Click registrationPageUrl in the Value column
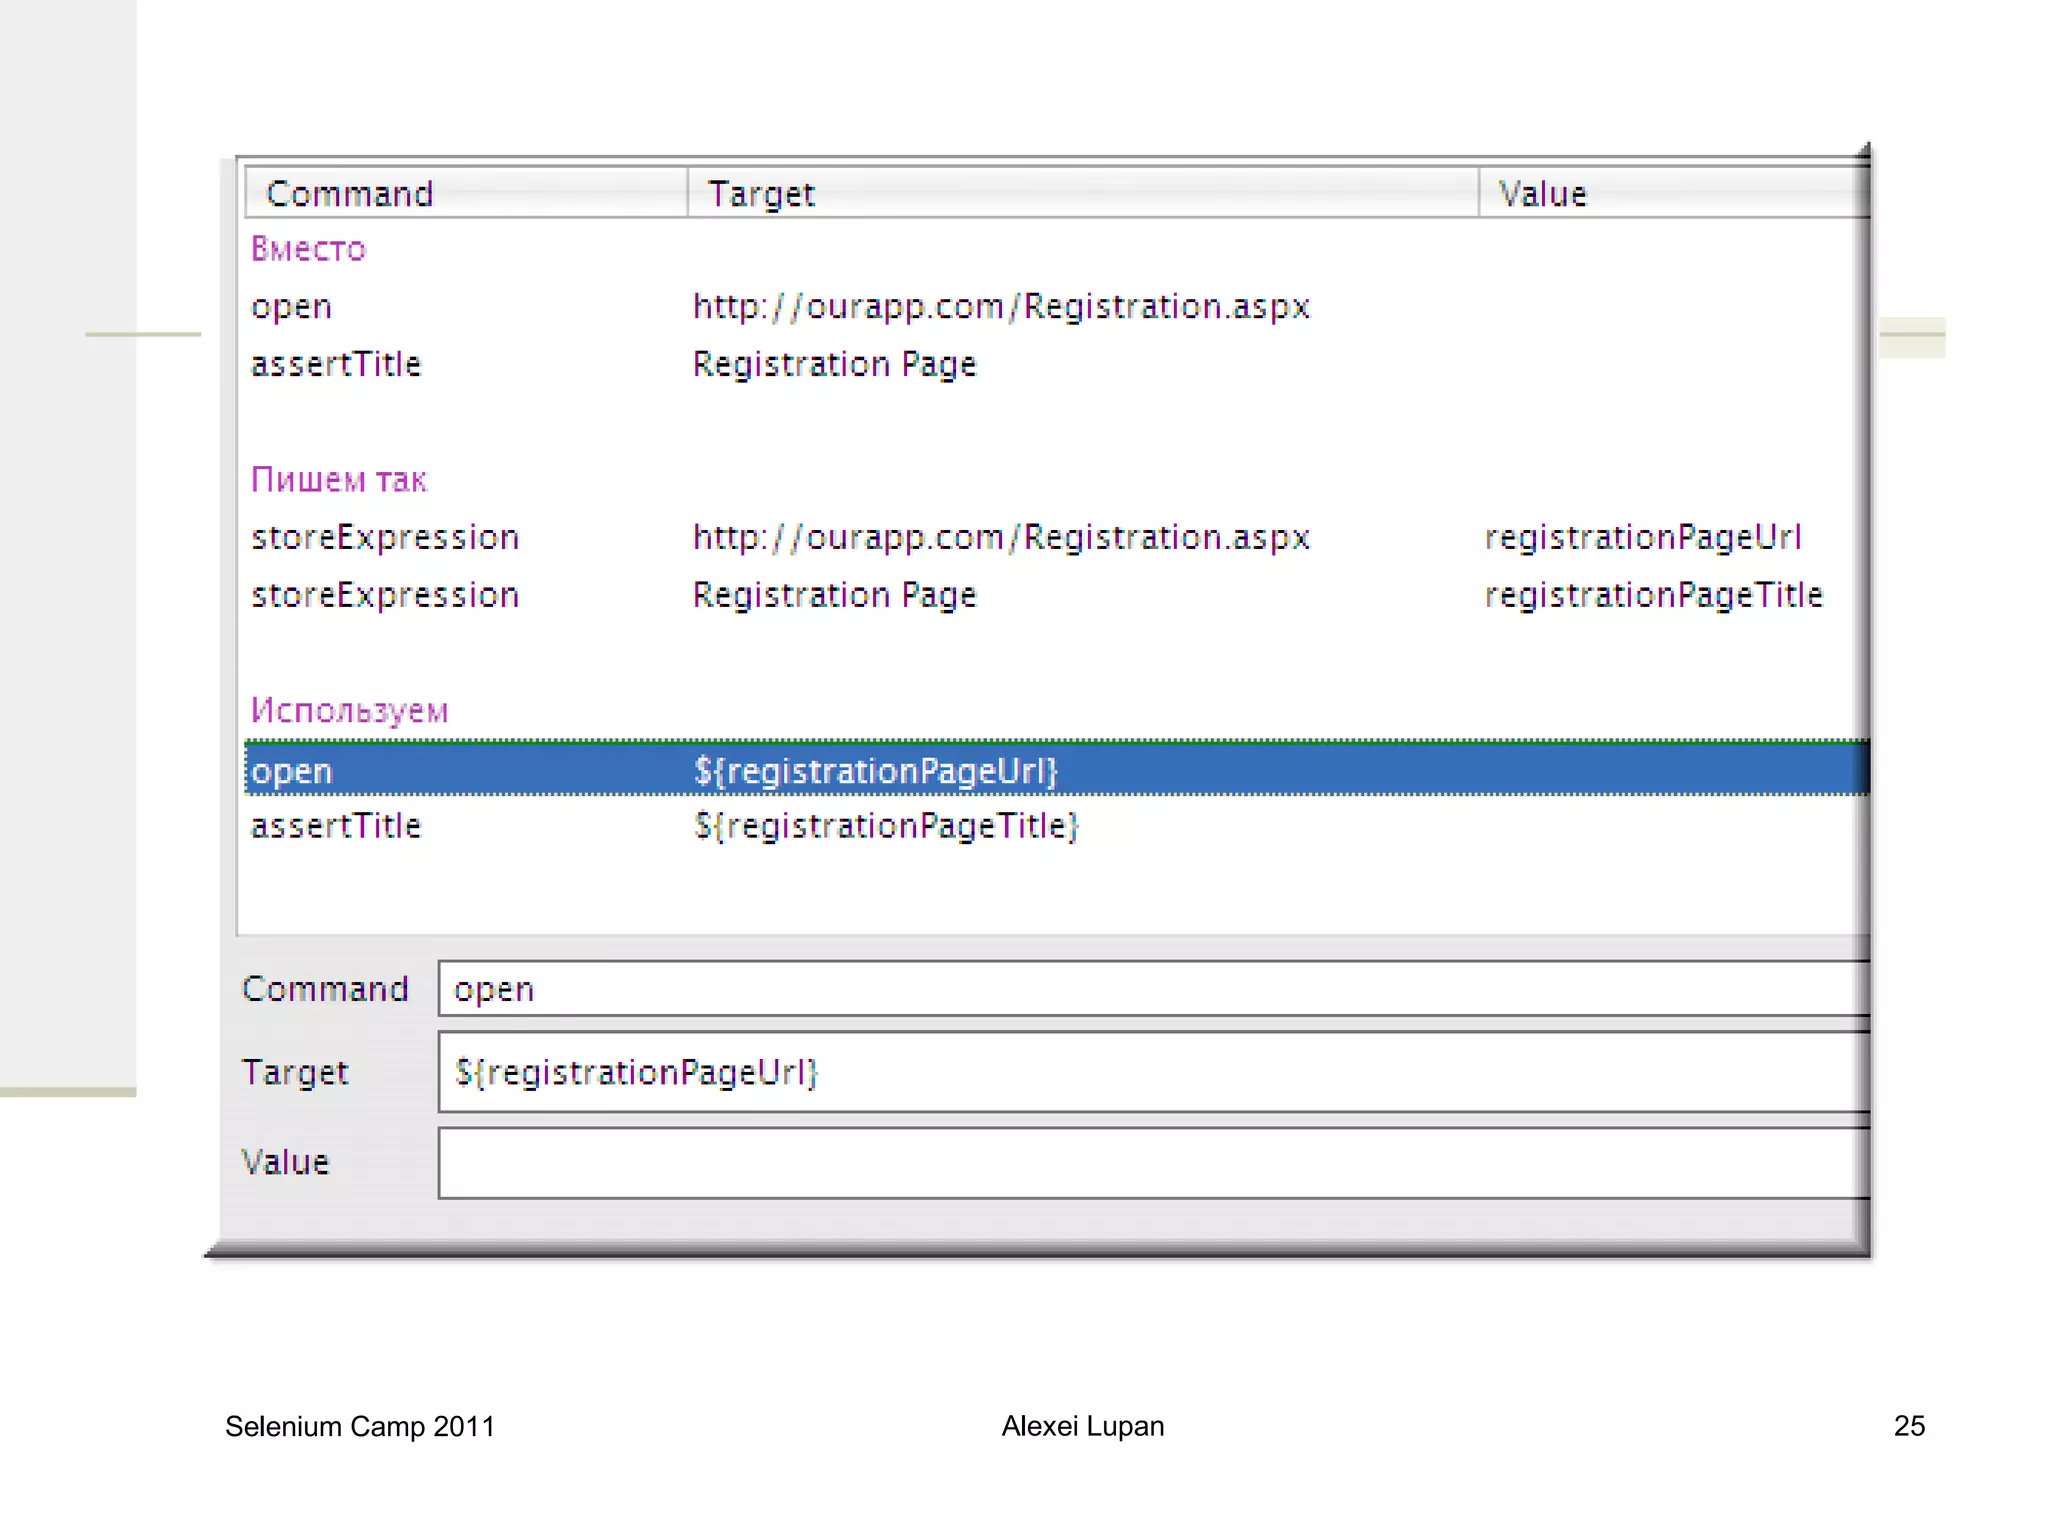Viewport: 2048px width, 1536px height. [1643, 538]
